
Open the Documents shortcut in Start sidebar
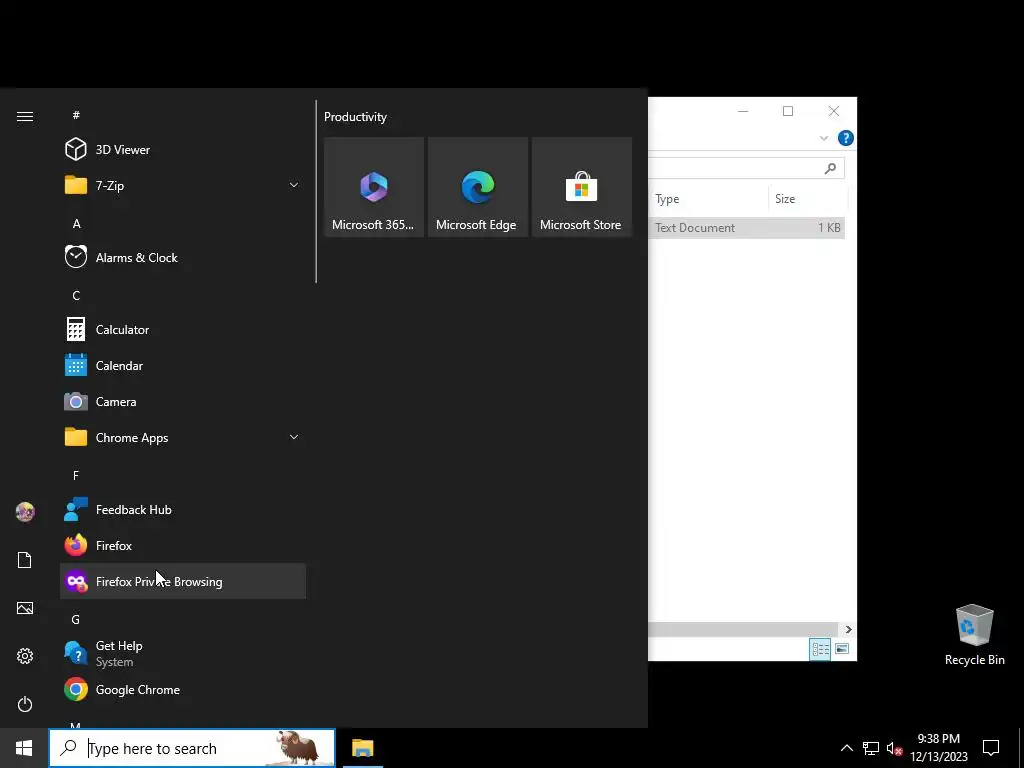click(x=25, y=560)
